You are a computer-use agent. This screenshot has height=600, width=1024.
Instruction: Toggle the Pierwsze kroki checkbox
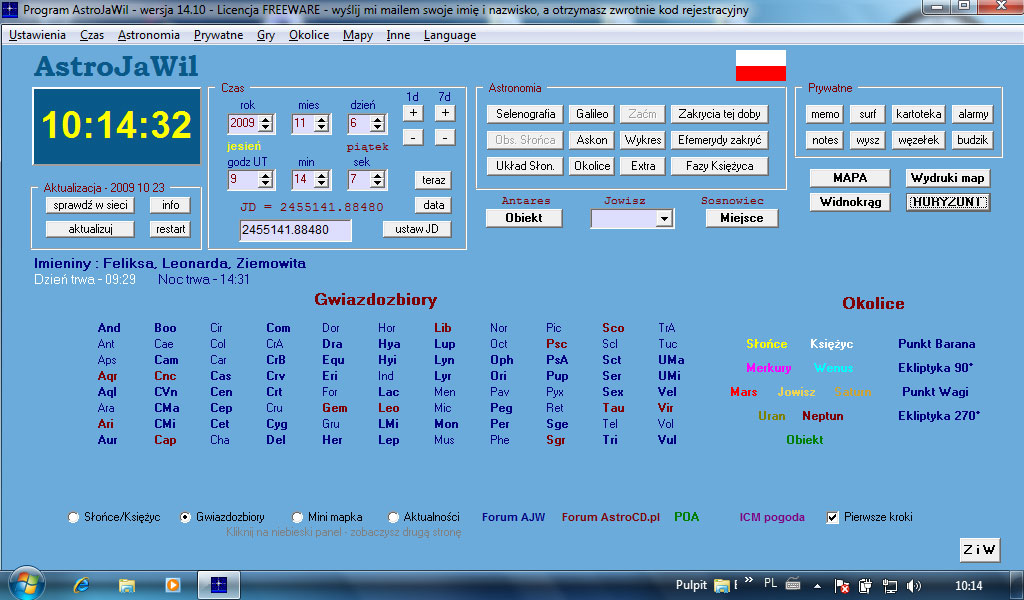[833, 518]
